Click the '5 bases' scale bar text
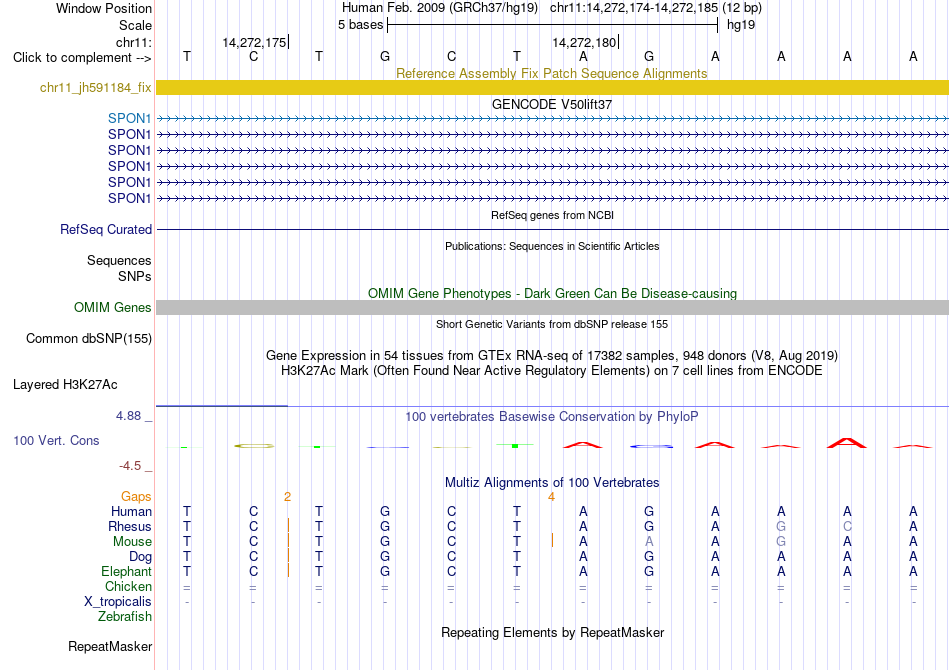The image size is (950, 670). click(x=360, y=25)
